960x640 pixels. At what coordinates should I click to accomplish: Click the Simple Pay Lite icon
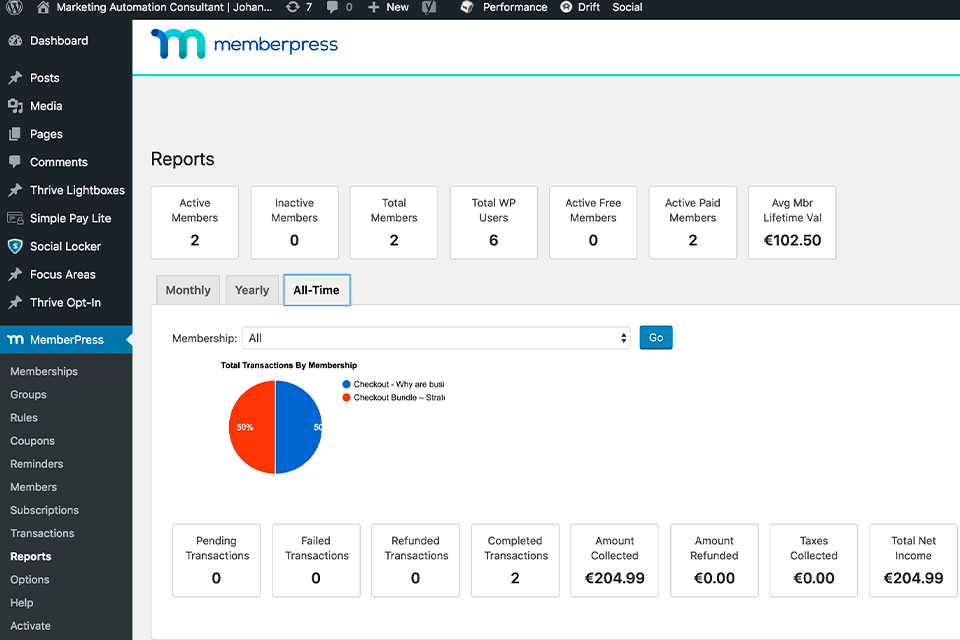coord(15,218)
